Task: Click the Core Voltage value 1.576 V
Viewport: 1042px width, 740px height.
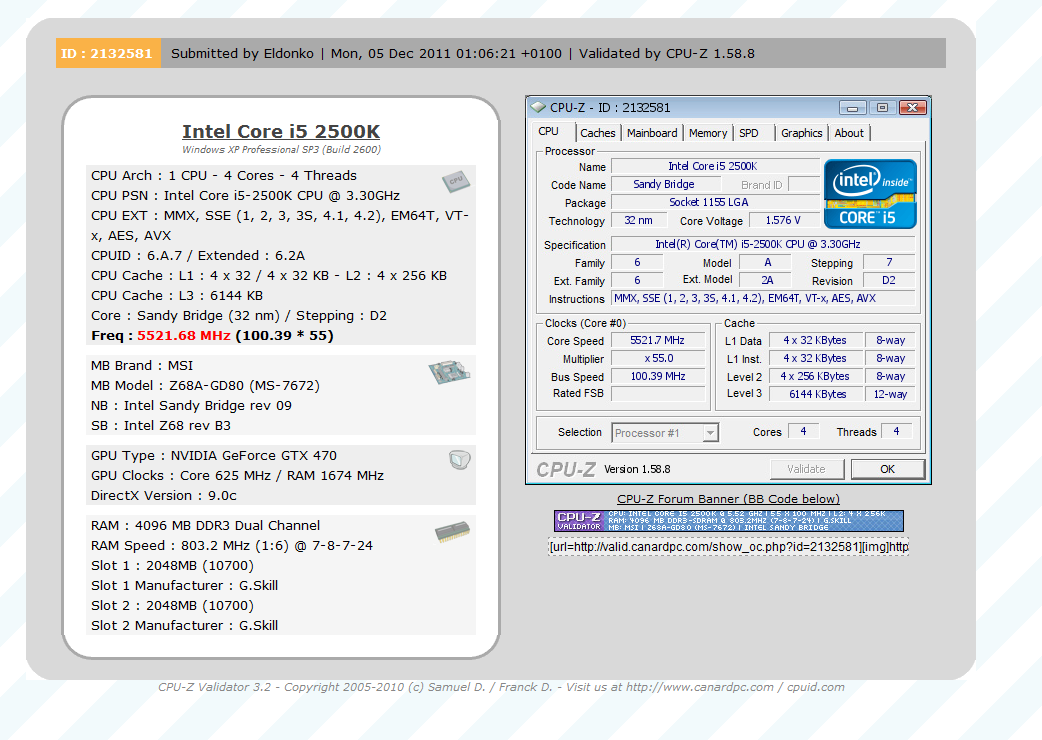Action: [783, 221]
